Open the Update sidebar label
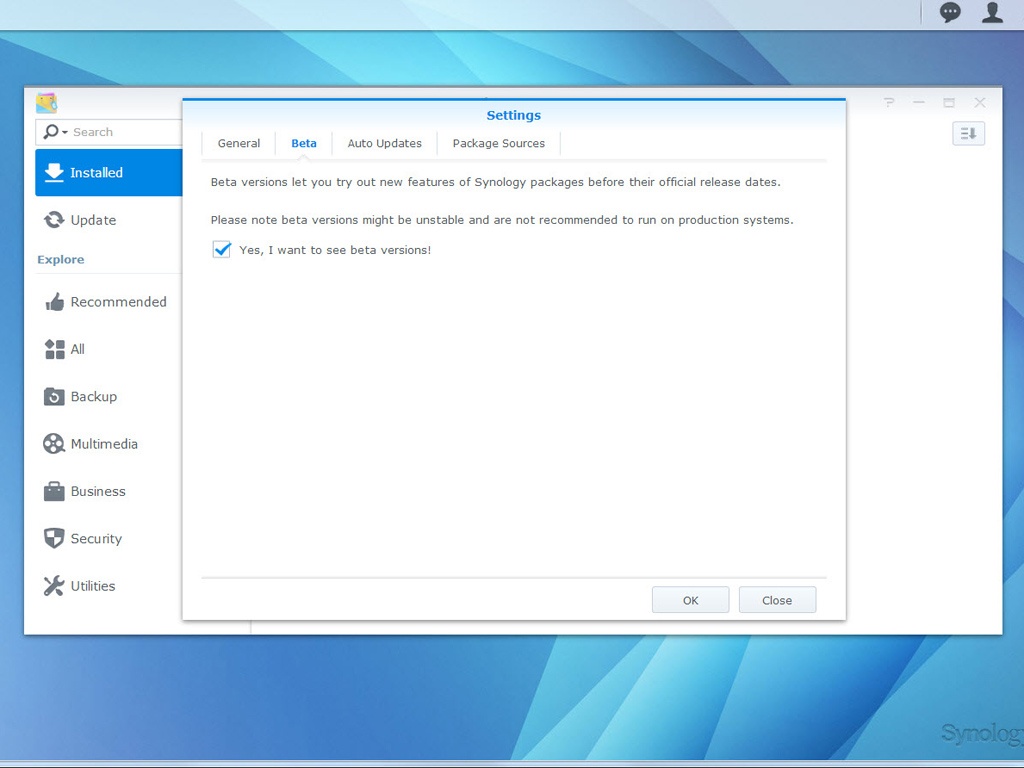This screenshot has height=768, width=1024. [x=93, y=220]
